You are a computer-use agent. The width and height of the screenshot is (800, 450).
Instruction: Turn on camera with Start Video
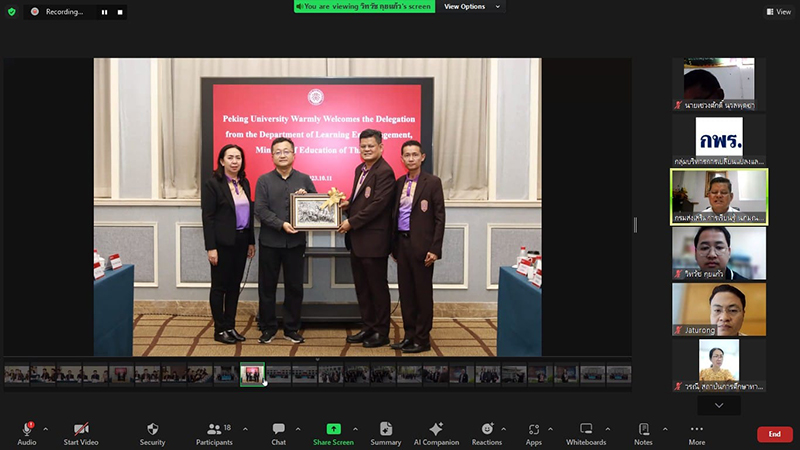(x=81, y=434)
